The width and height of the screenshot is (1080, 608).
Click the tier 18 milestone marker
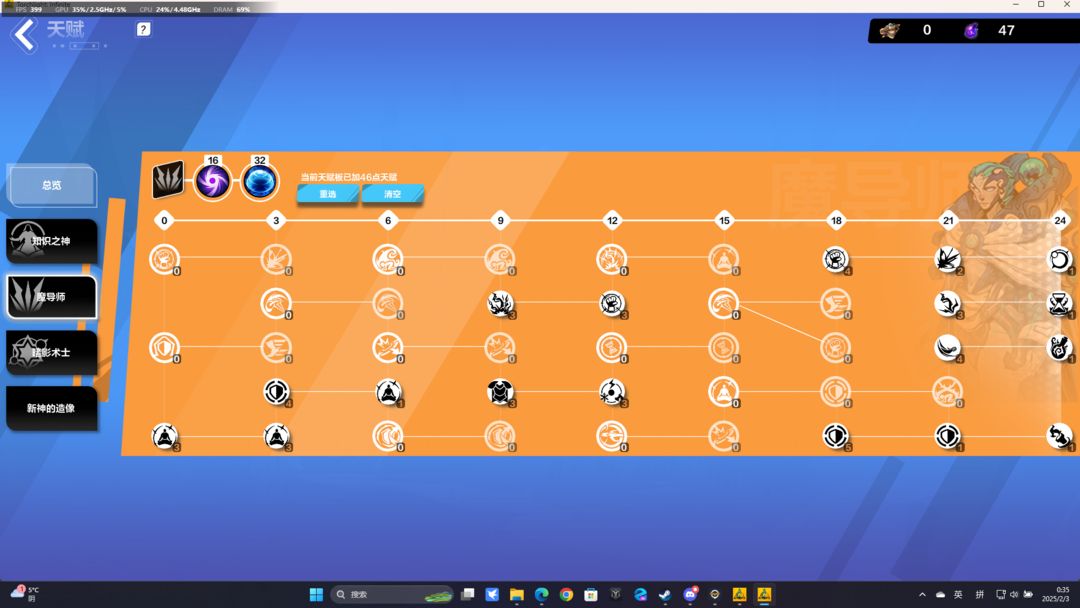[x=836, y=220]
